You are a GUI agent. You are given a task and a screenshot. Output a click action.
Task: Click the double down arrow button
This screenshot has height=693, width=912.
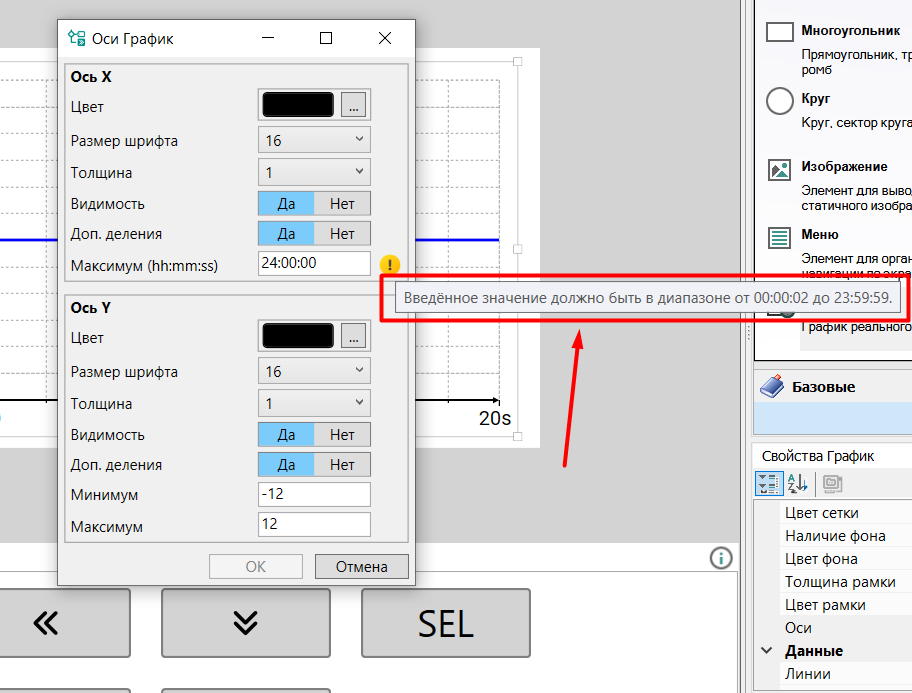click(245, 623)
